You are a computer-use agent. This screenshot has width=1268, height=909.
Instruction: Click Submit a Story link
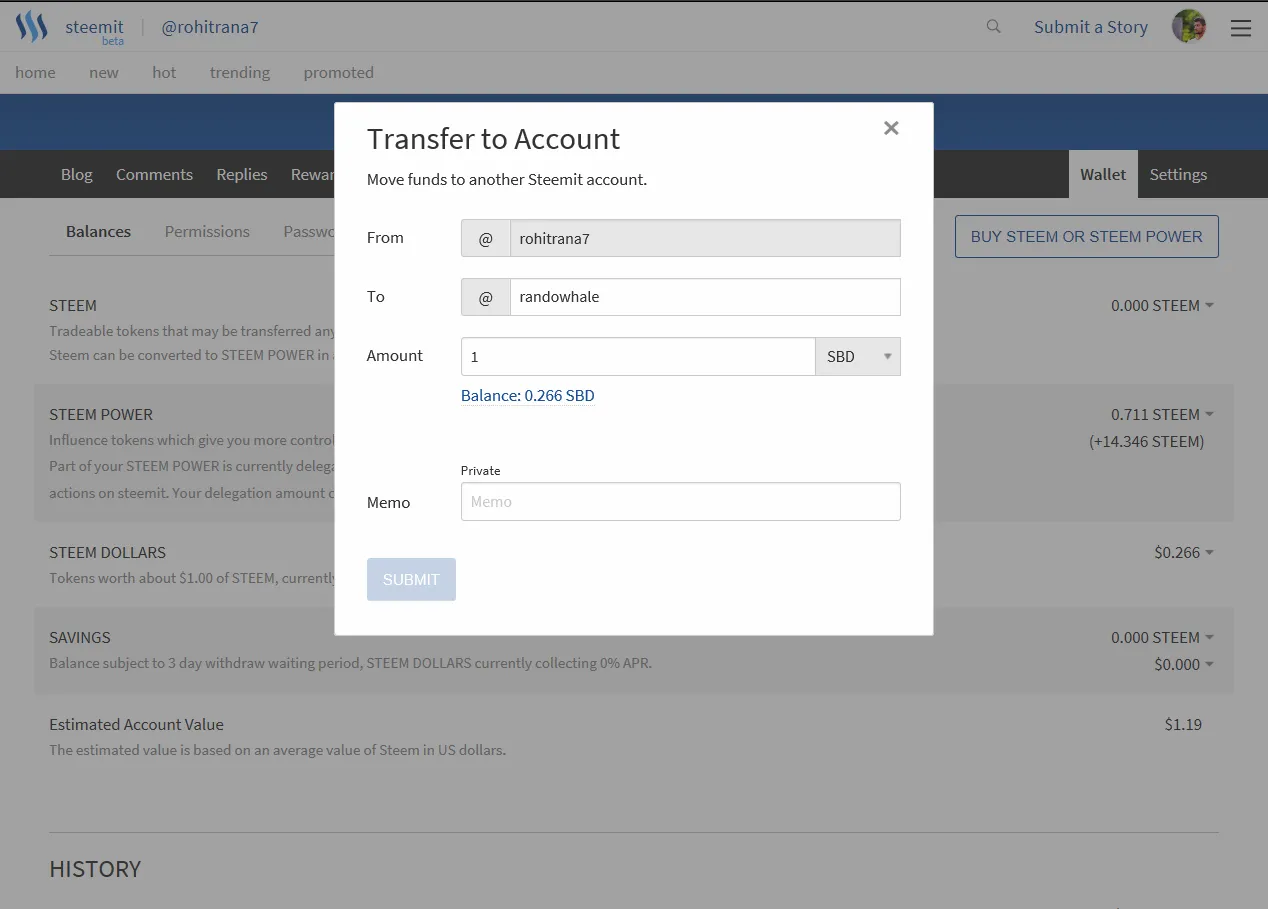point(1091,28)
